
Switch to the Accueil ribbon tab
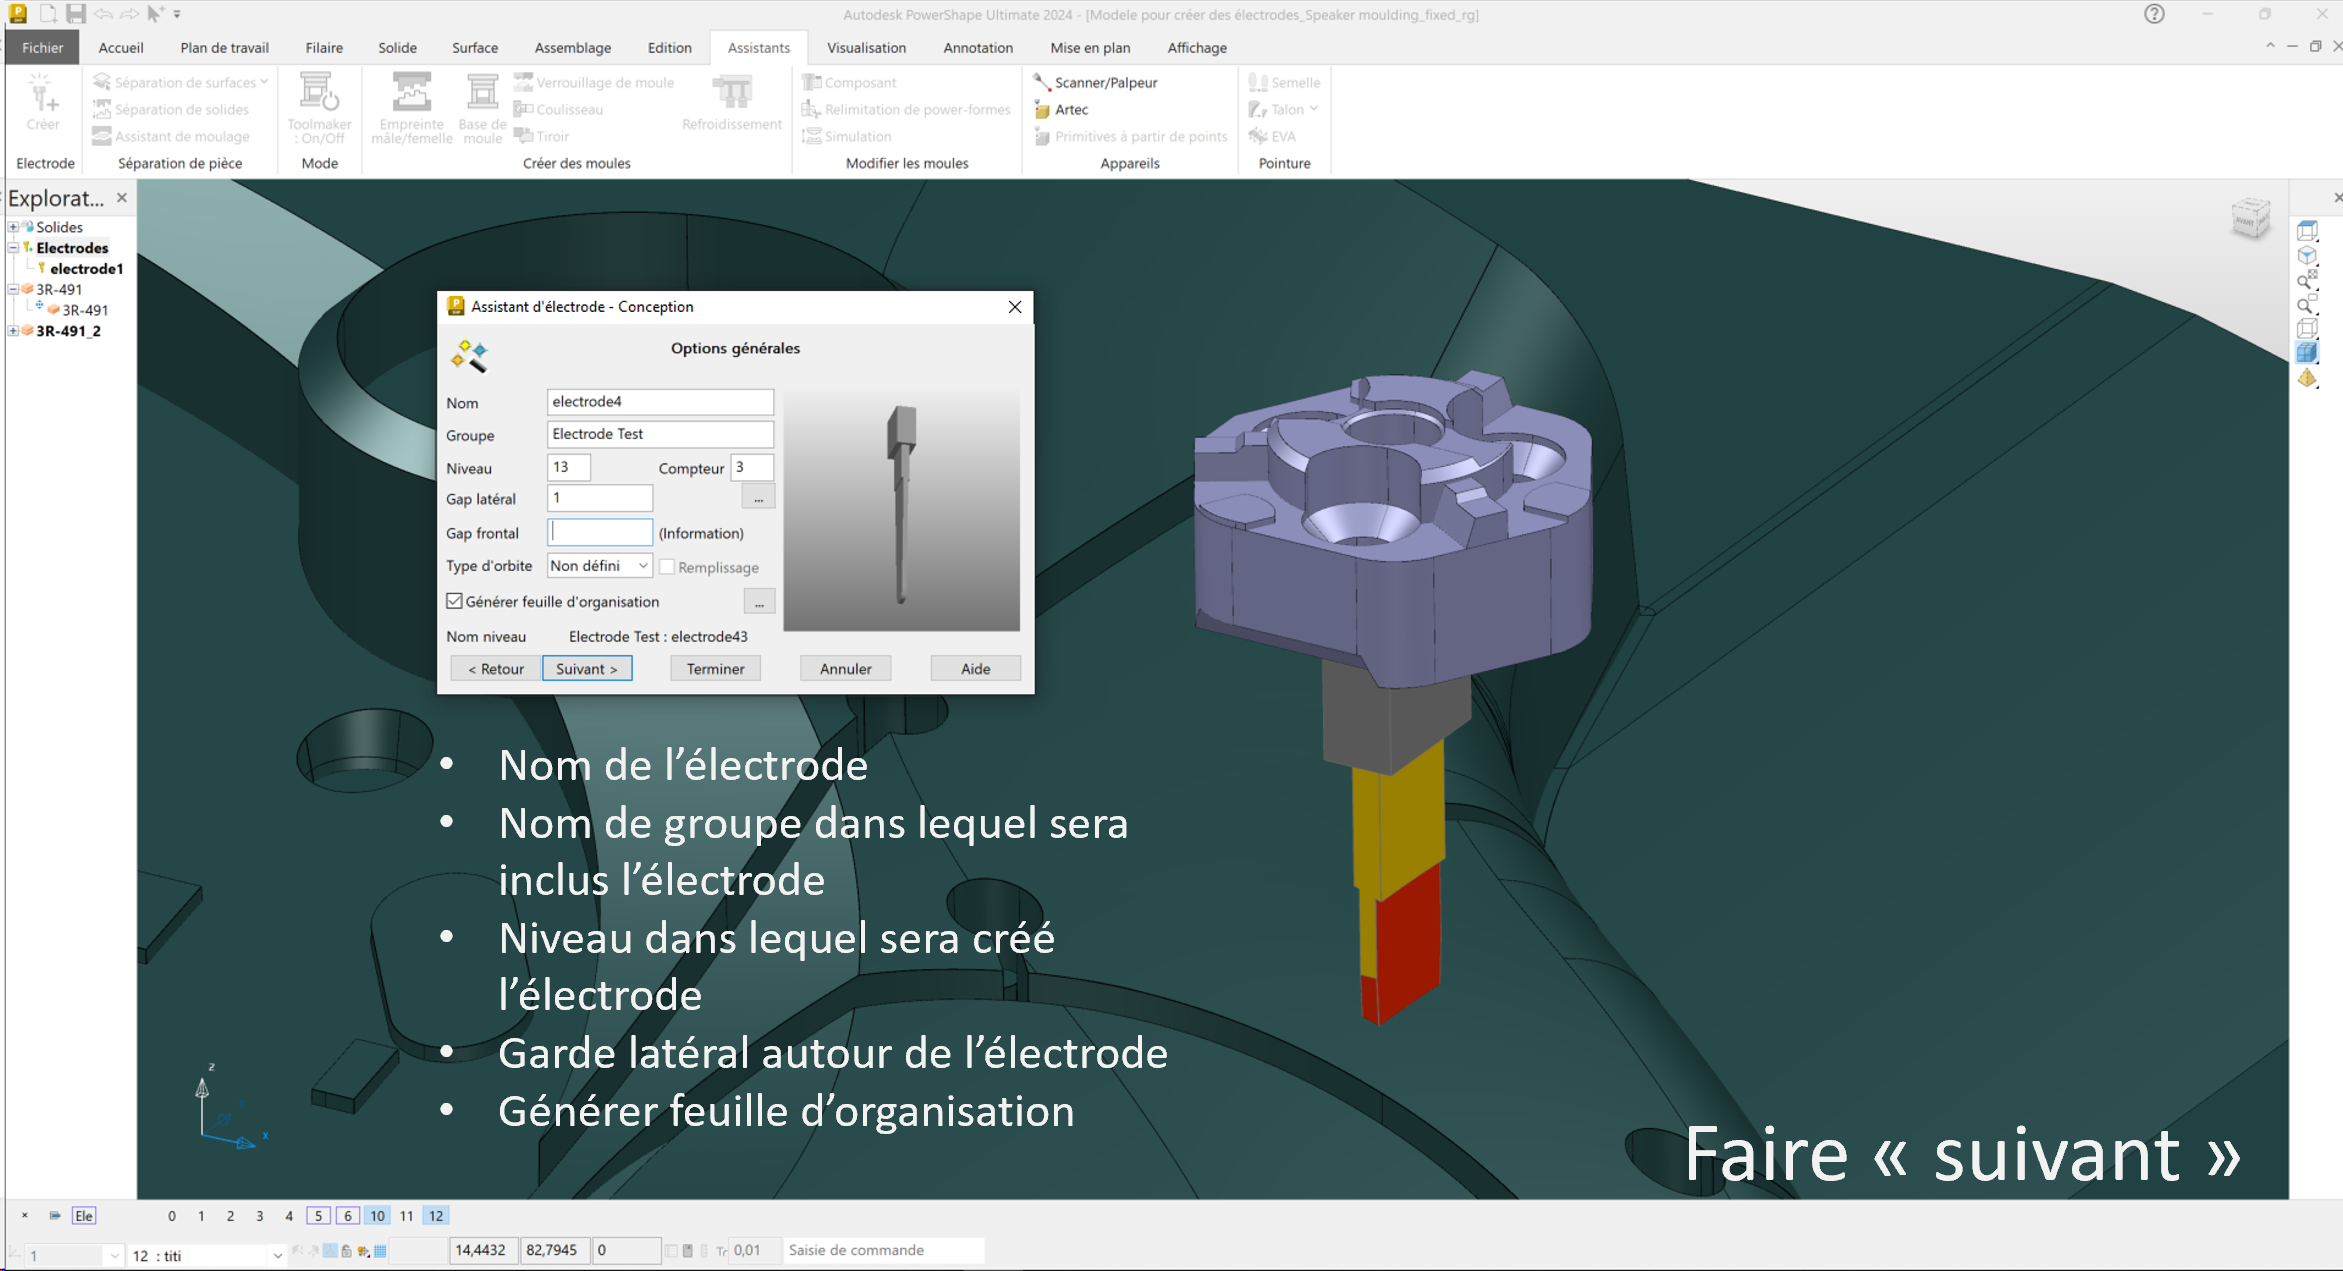click(121, 47)
